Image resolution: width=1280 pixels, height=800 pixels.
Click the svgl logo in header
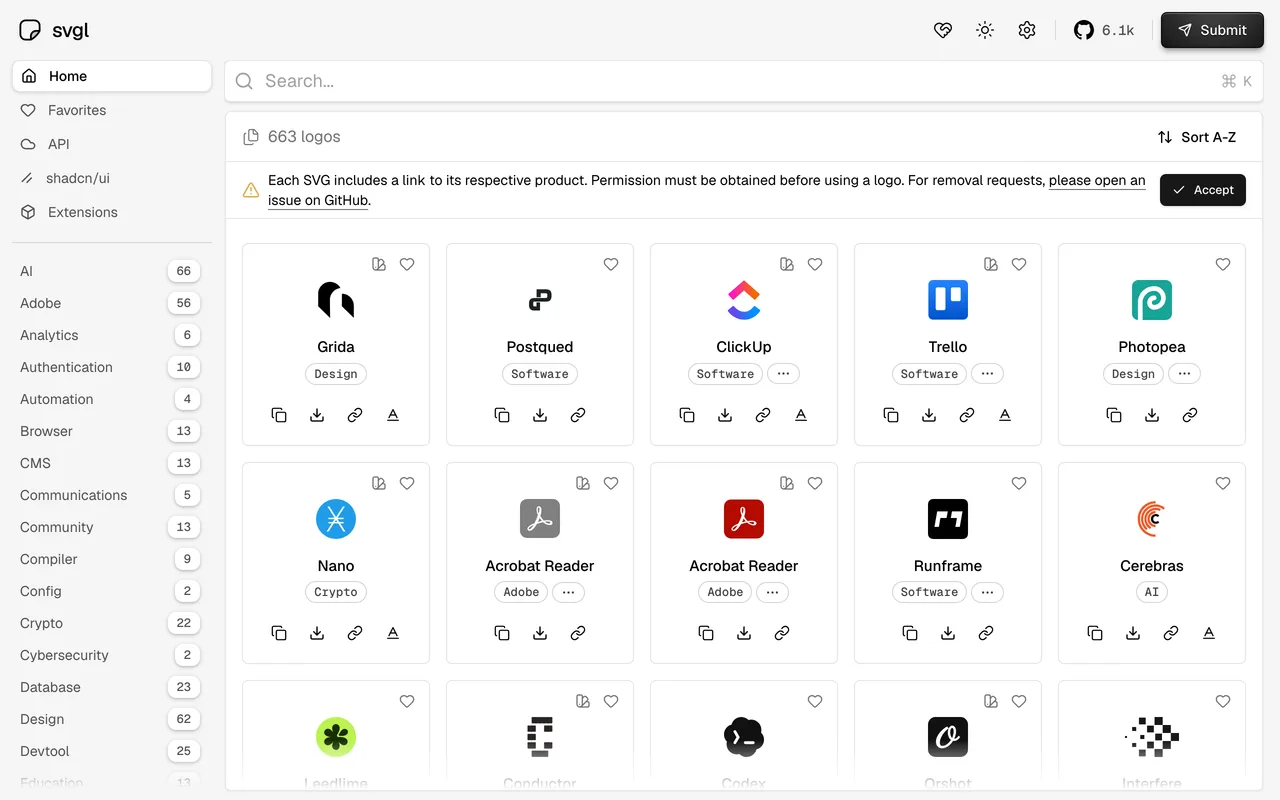click(54, 30)
